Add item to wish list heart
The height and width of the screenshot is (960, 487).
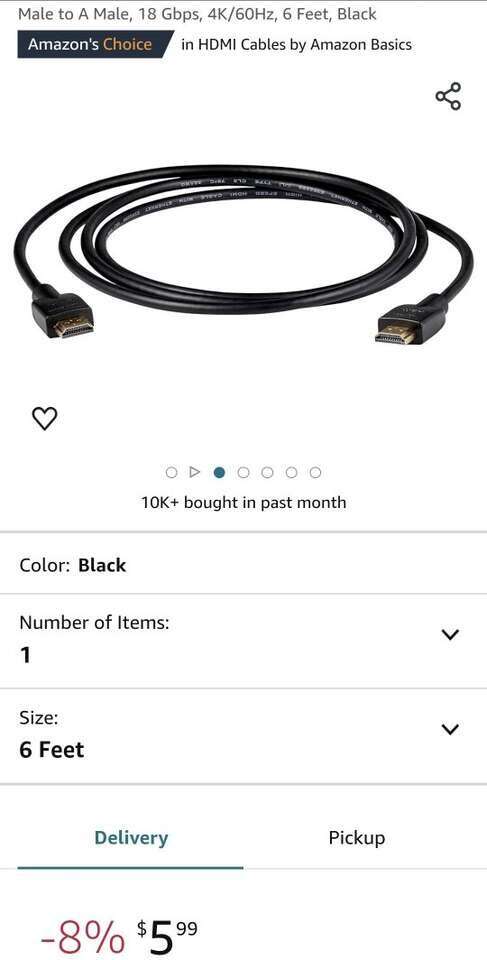44,418
